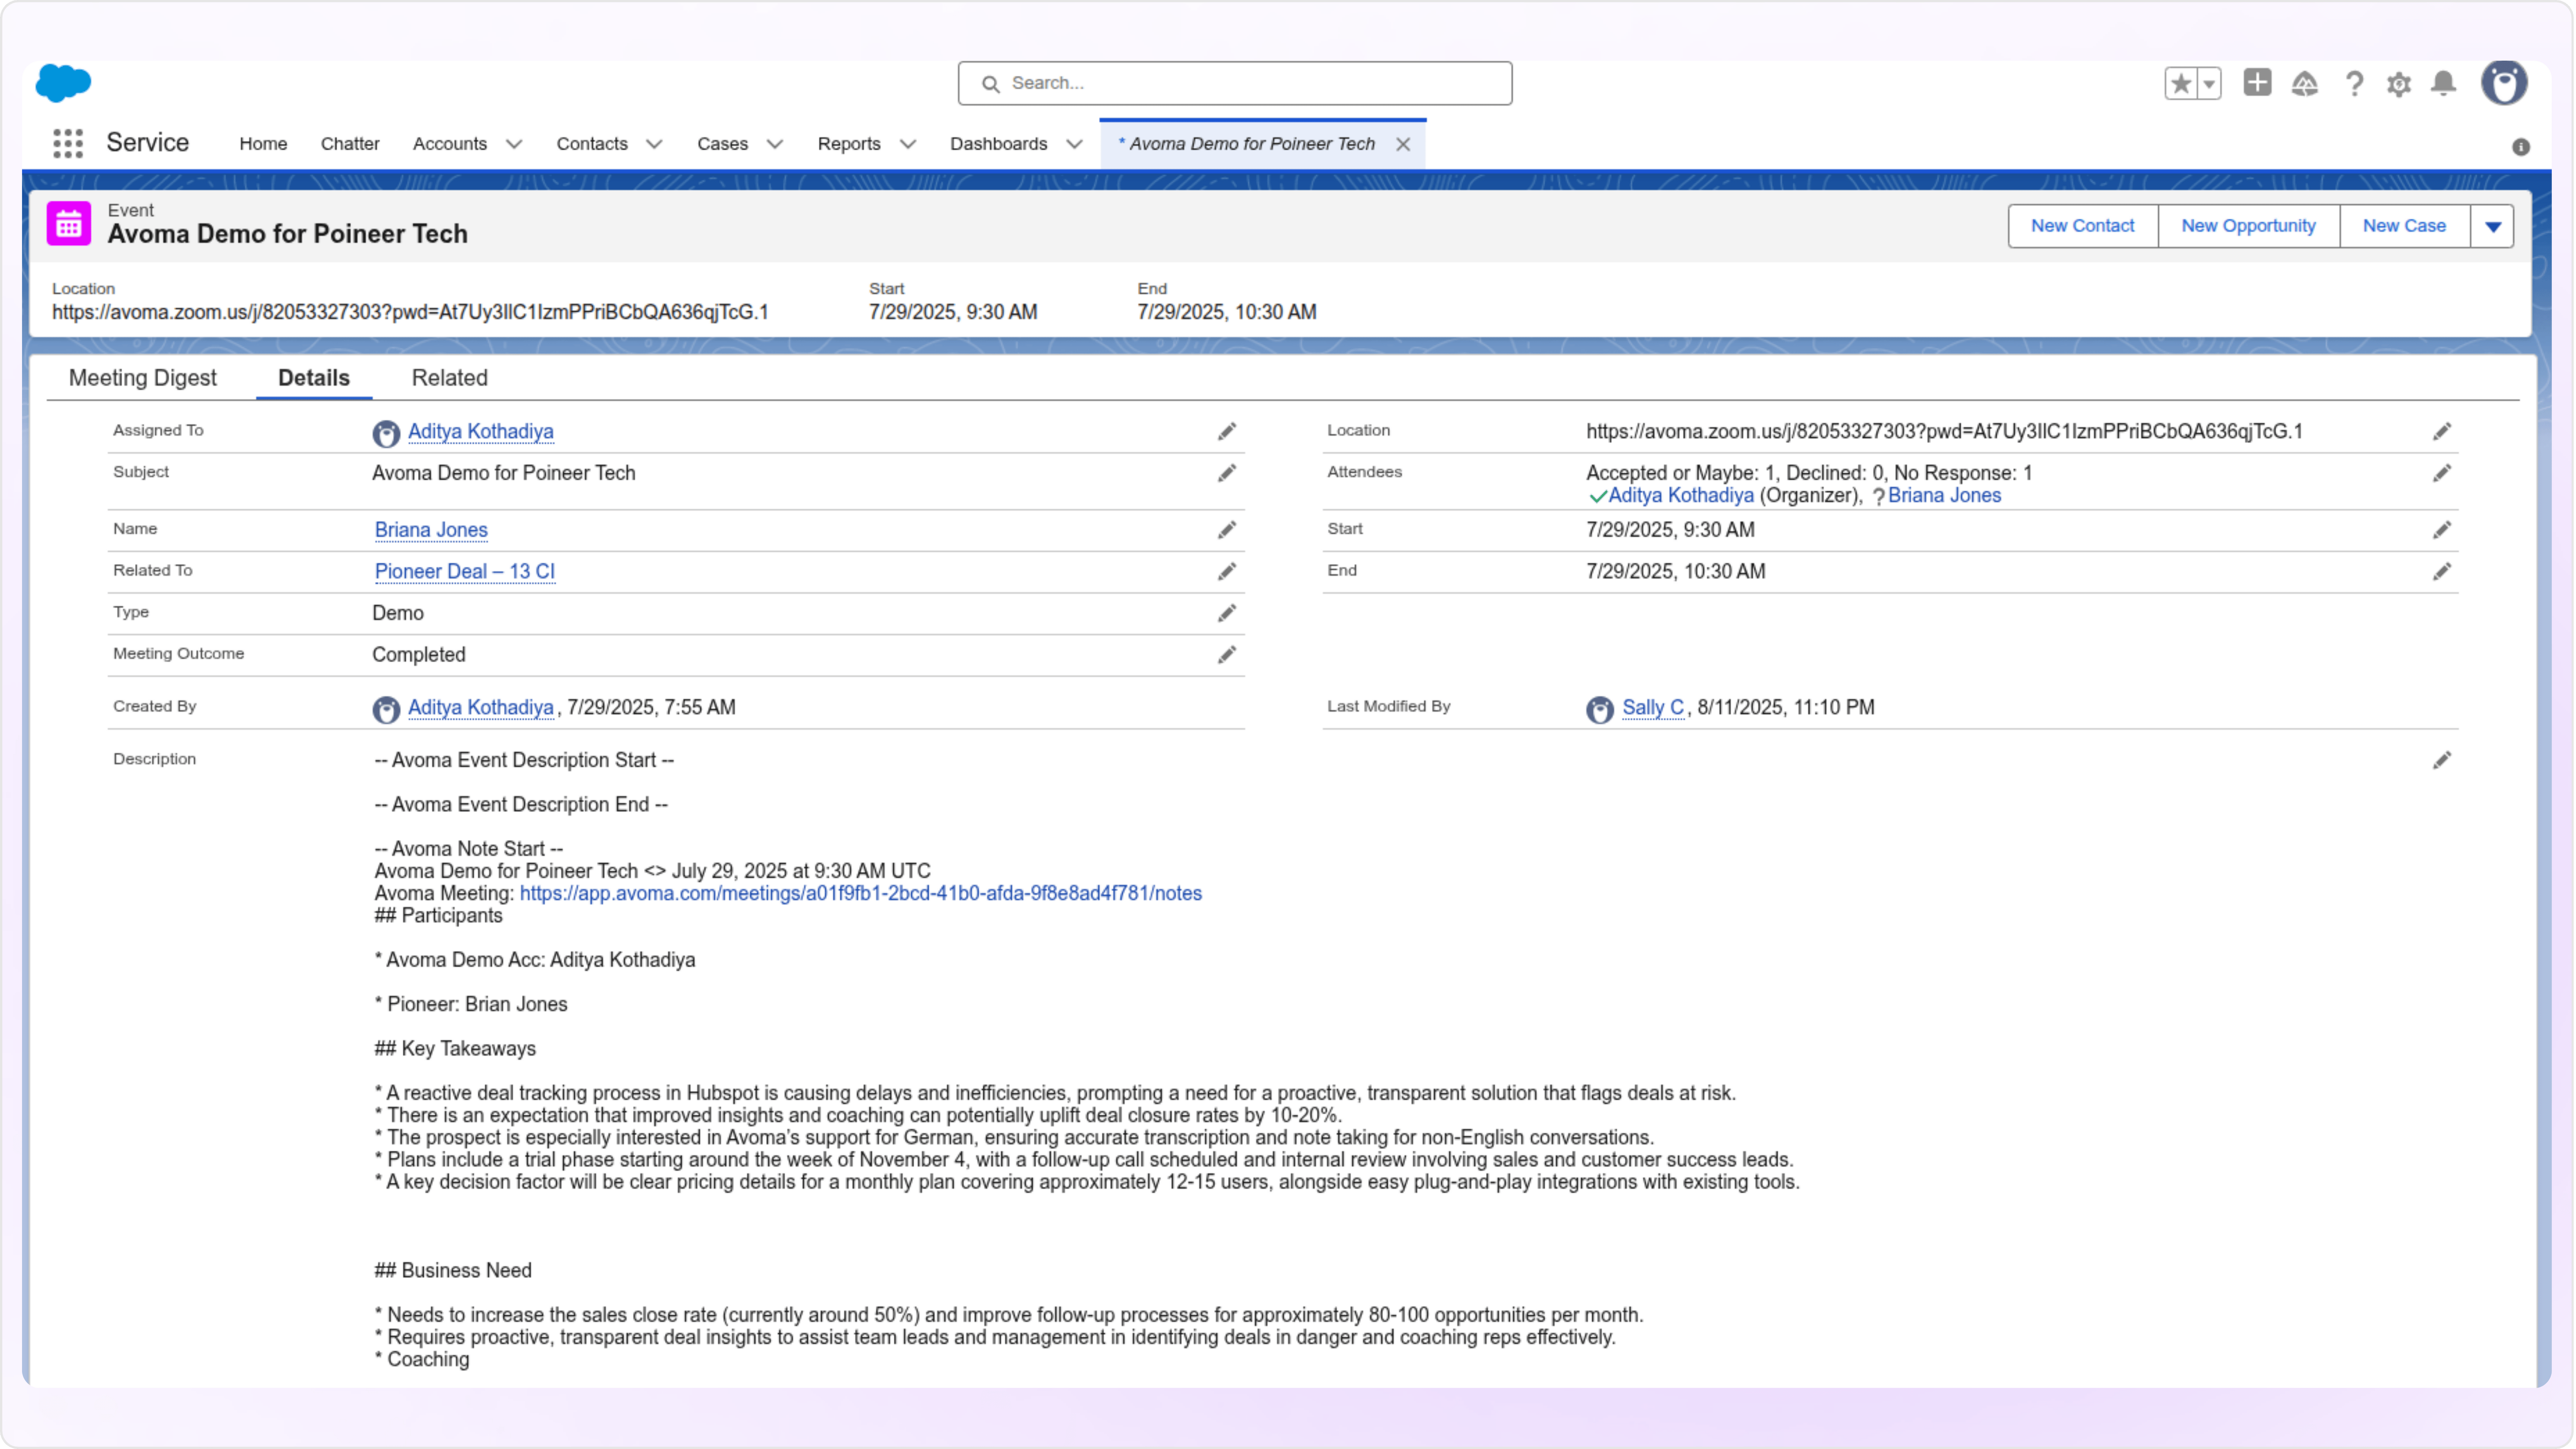This screenshot has width=2576, height=1449.
Task: Click the Favorites star icon
Action: pos(2181,84)
